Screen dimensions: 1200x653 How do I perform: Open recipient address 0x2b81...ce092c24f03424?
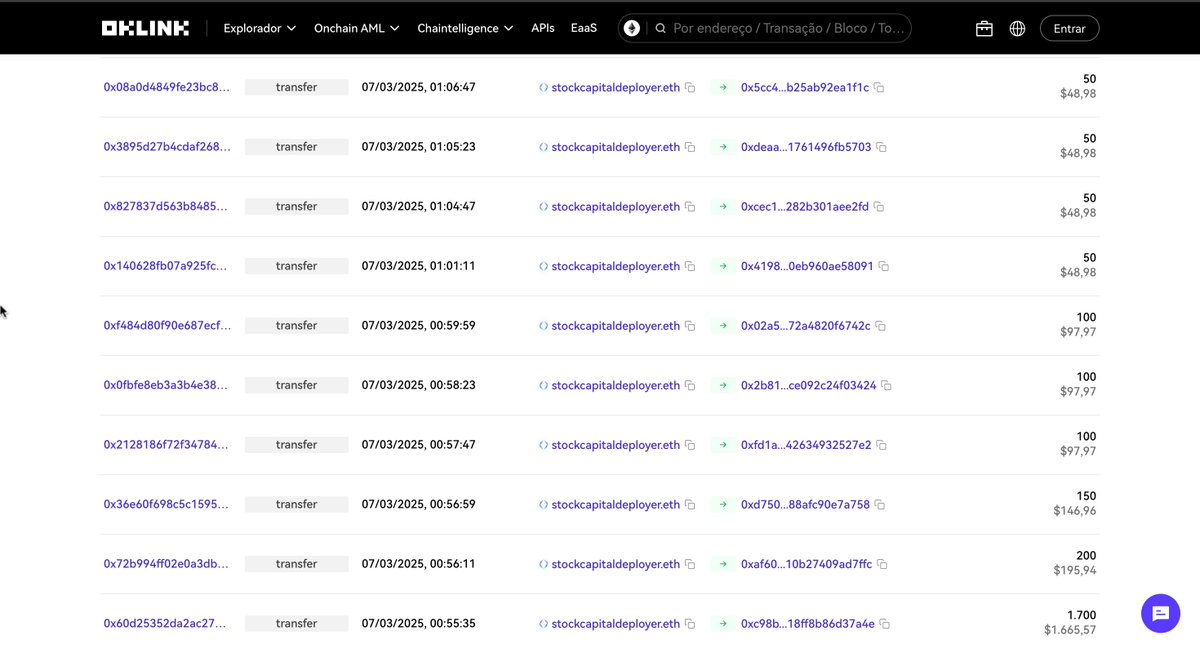point(809,385)
